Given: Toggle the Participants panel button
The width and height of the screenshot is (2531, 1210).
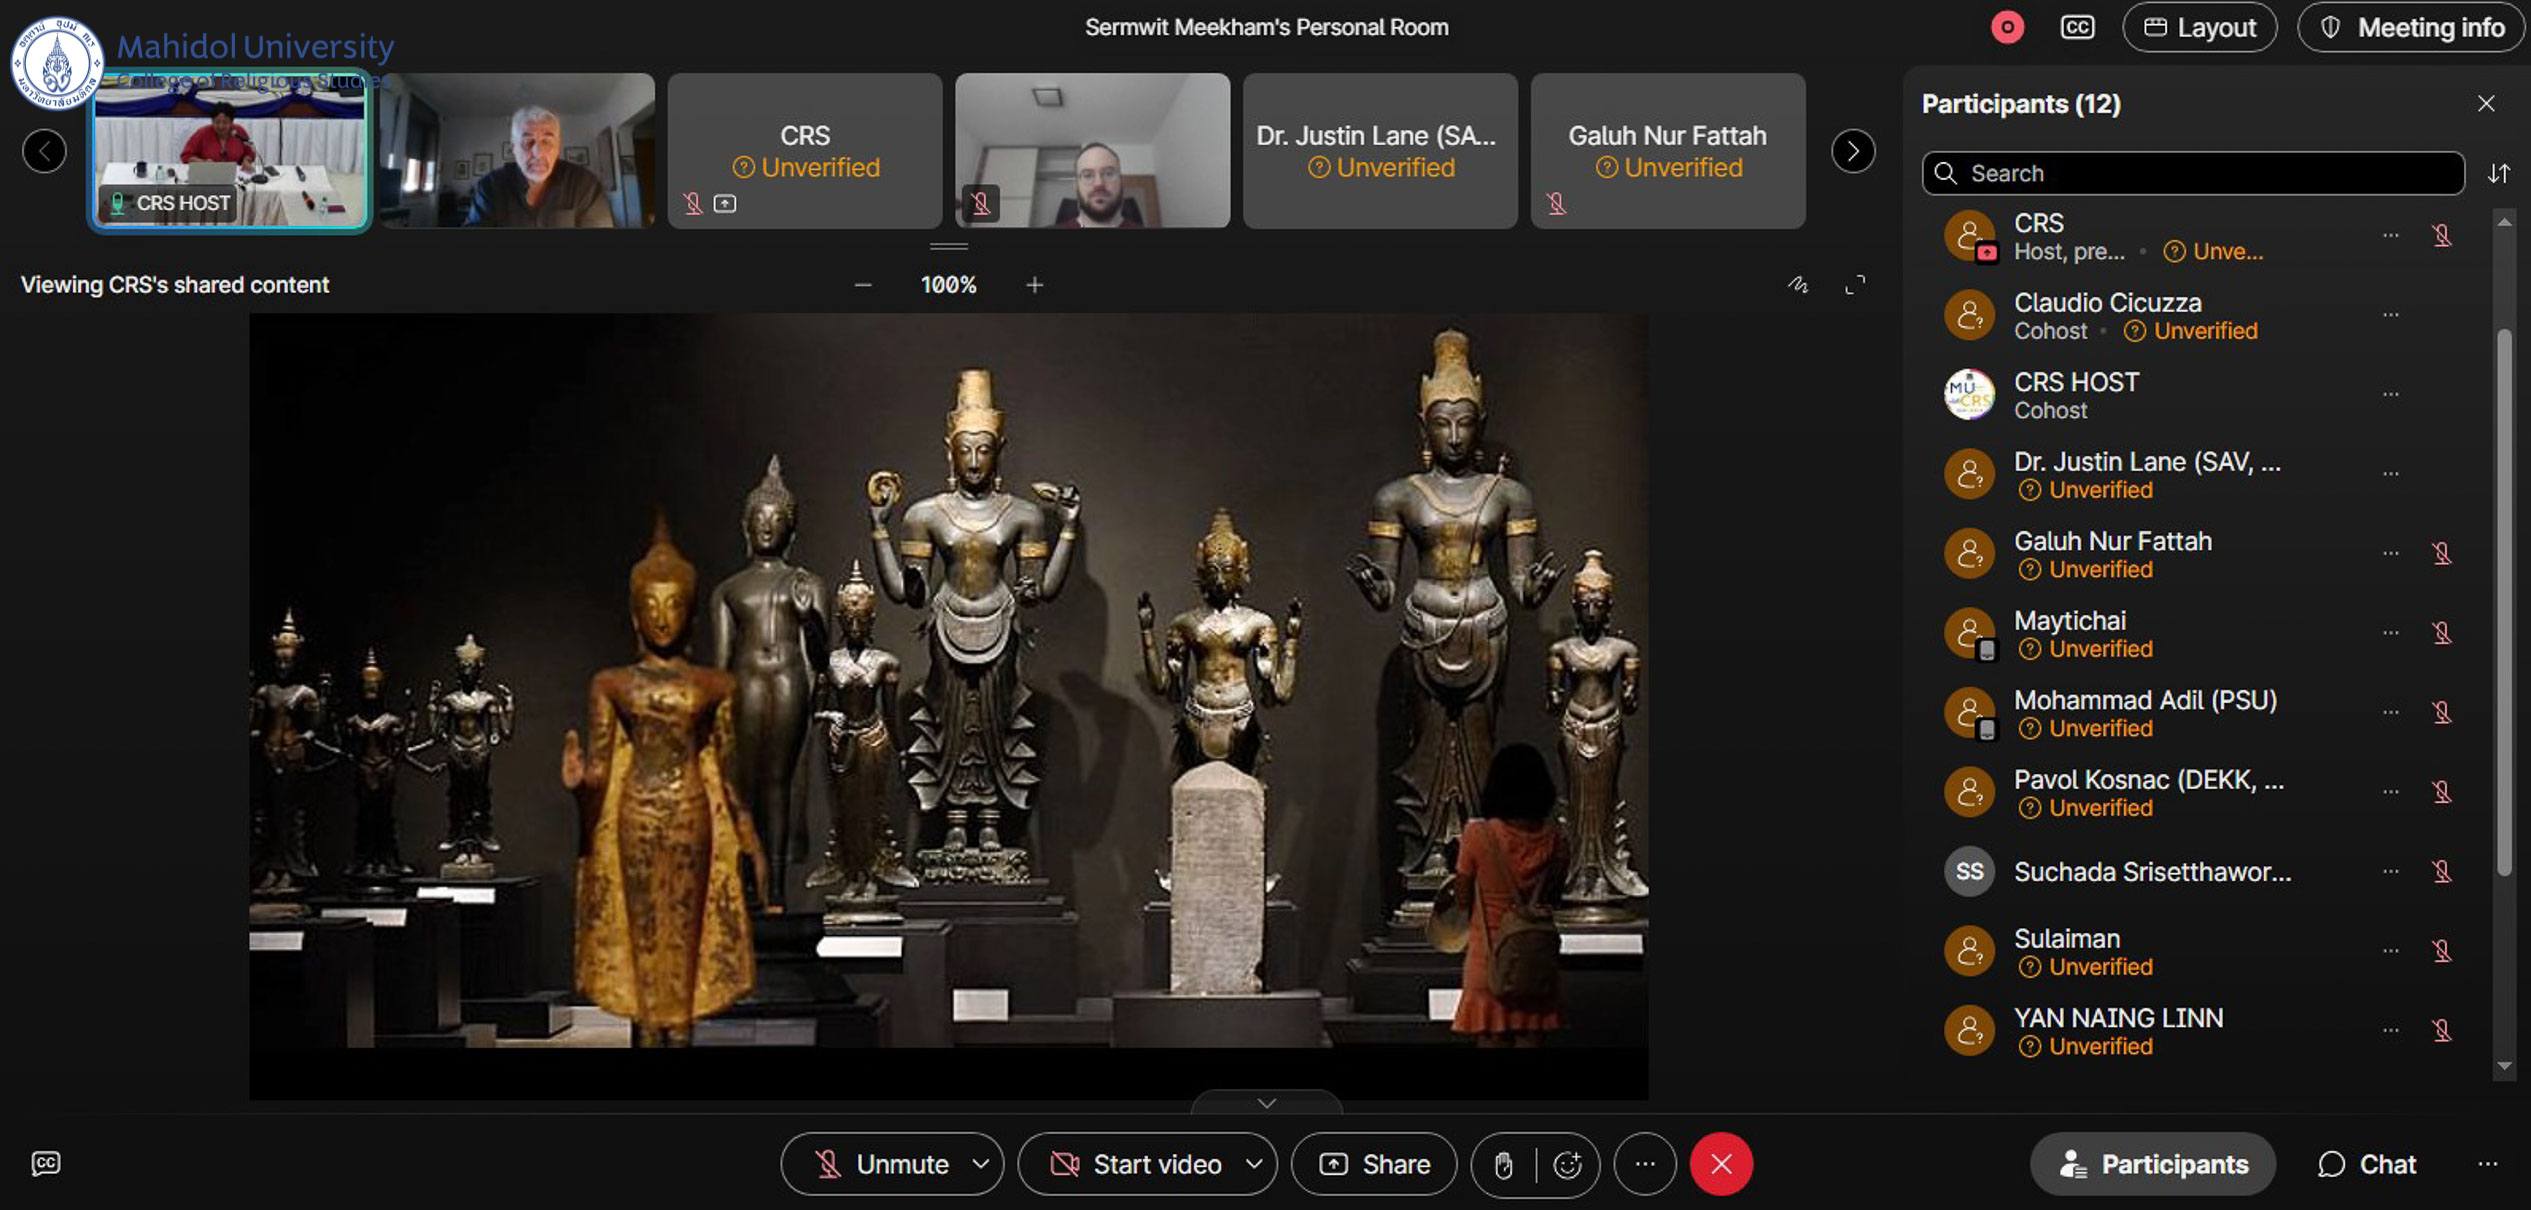Looking at the screenshot, I should click(x=2152, y=1164).
